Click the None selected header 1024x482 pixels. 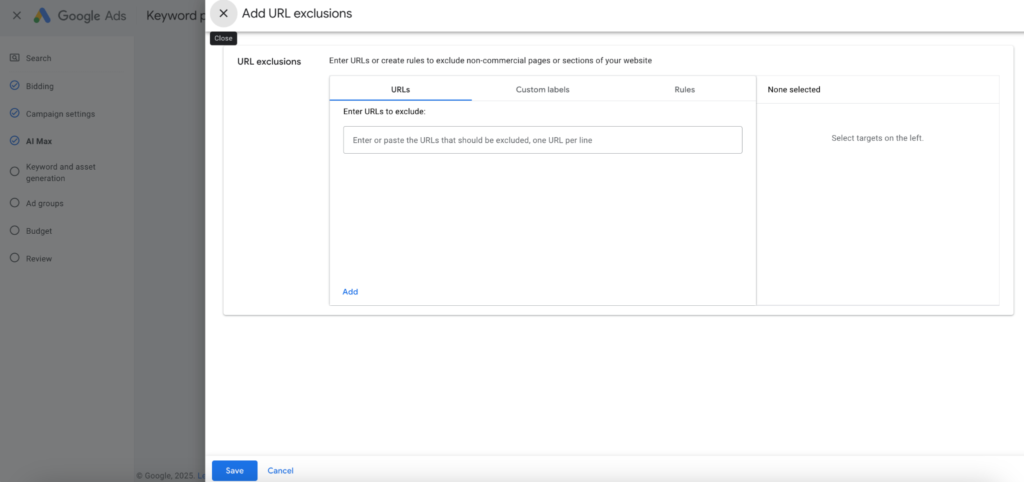point(794,89)
